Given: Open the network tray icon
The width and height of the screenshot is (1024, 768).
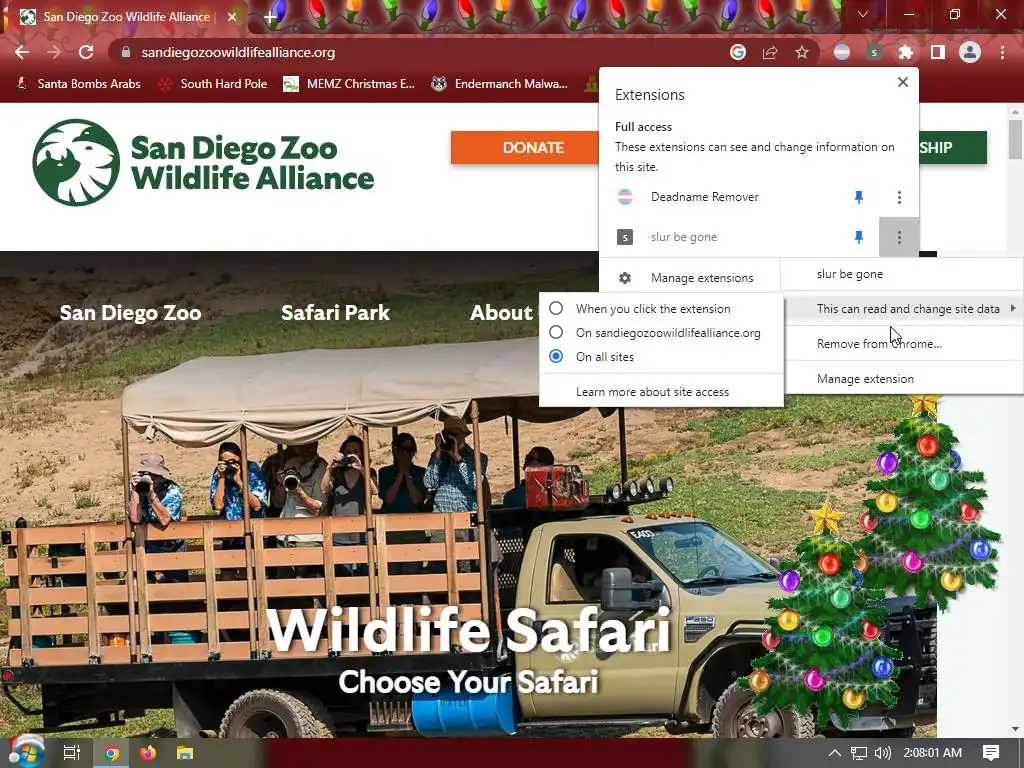Looking at the screenshot, I should (x=859, y=753).
